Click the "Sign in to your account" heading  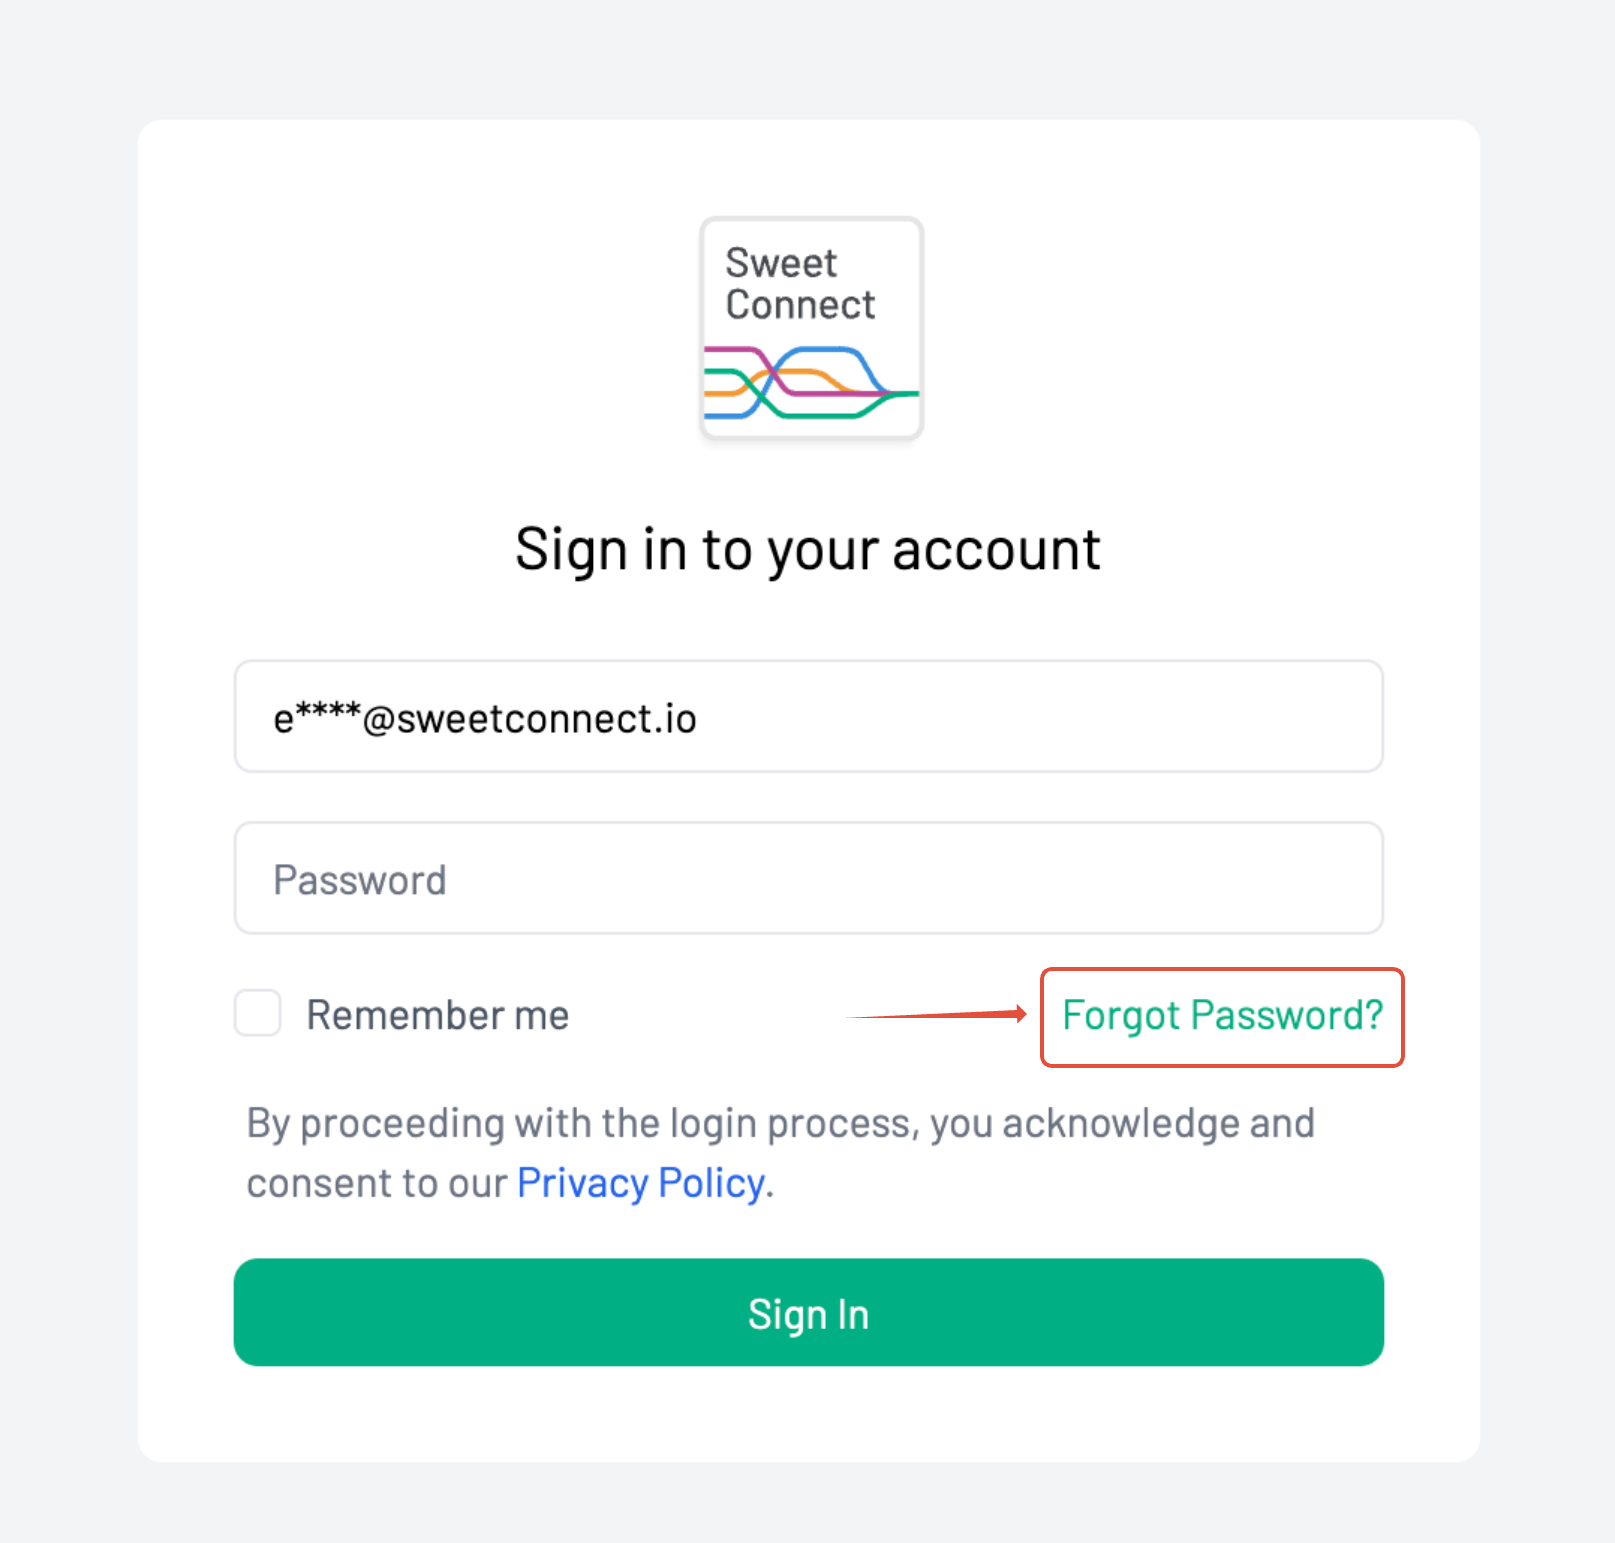[808, 550]
